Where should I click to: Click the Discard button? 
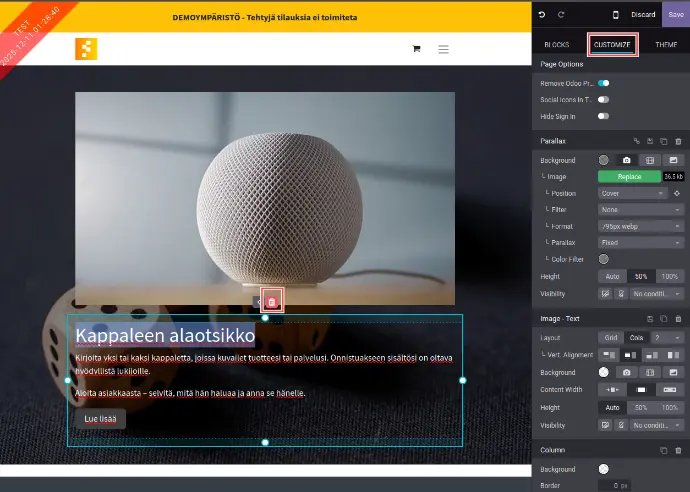click(x=642, y=15)
